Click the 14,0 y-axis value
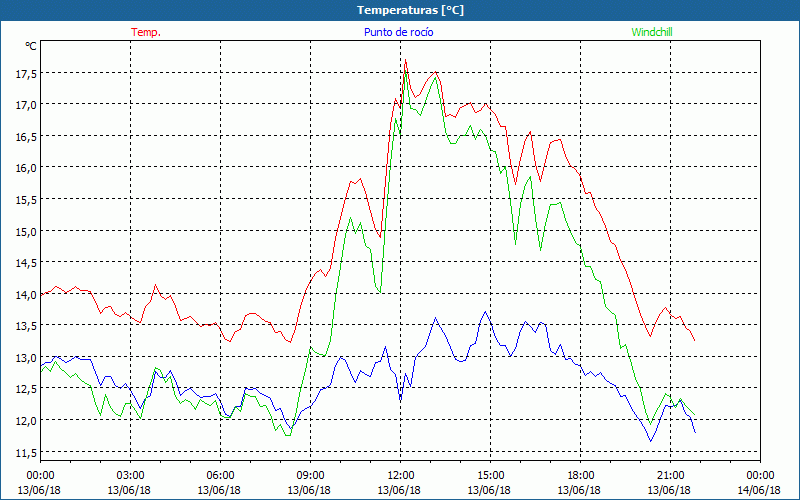Viewport: 800px width, 500px height. point(27,295)
